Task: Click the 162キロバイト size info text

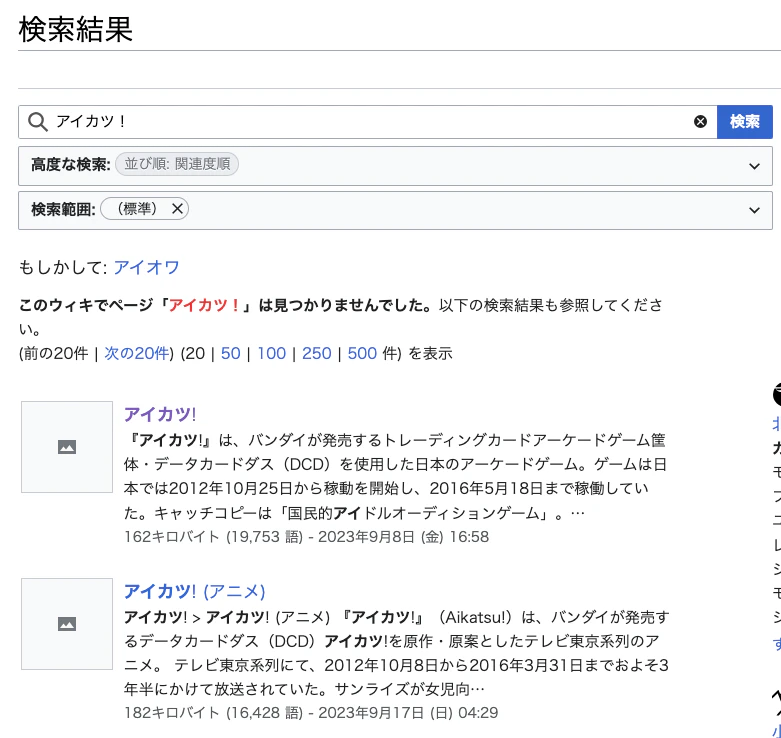Action: tap(306, 537)
